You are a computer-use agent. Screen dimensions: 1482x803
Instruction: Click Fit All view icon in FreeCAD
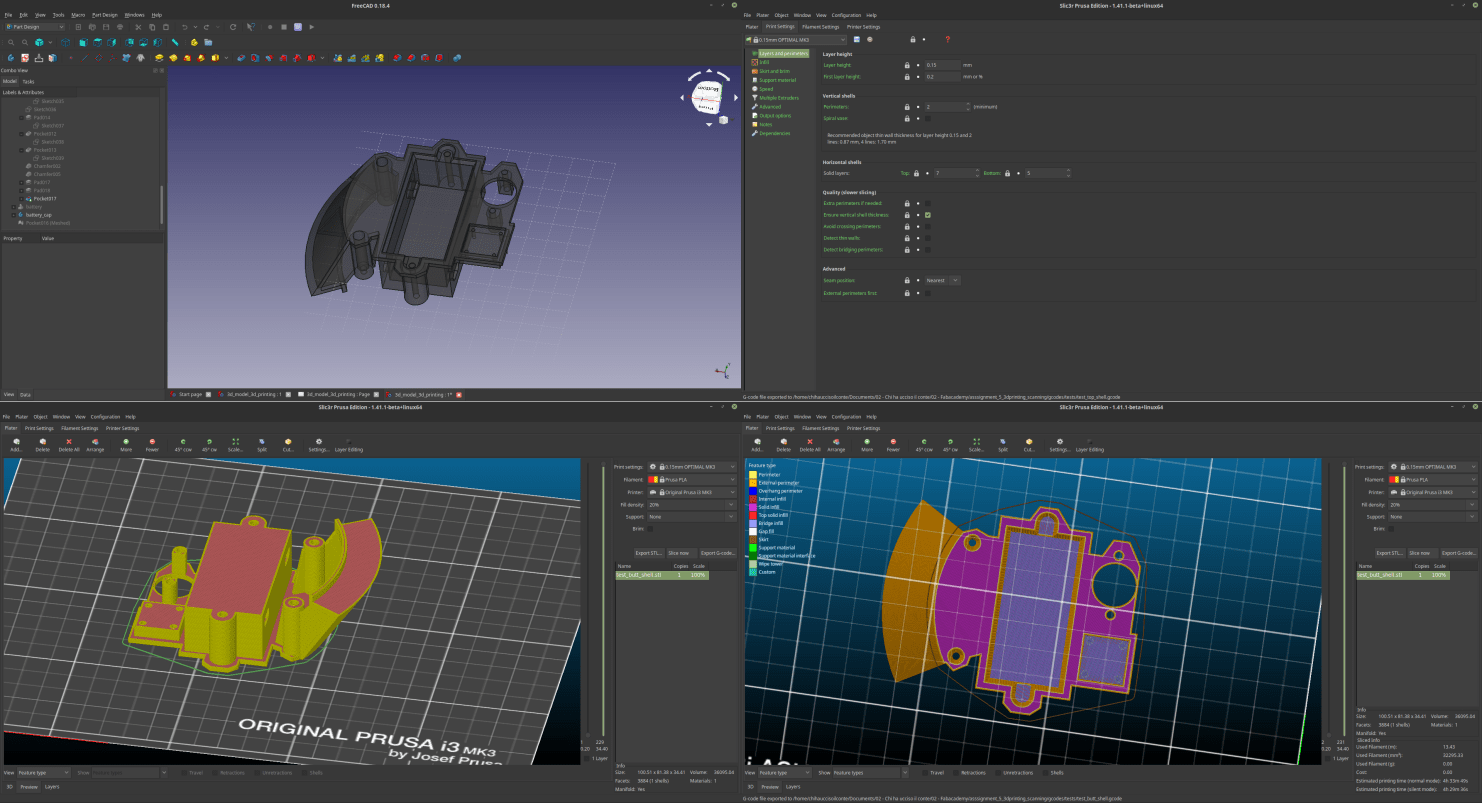11,42
